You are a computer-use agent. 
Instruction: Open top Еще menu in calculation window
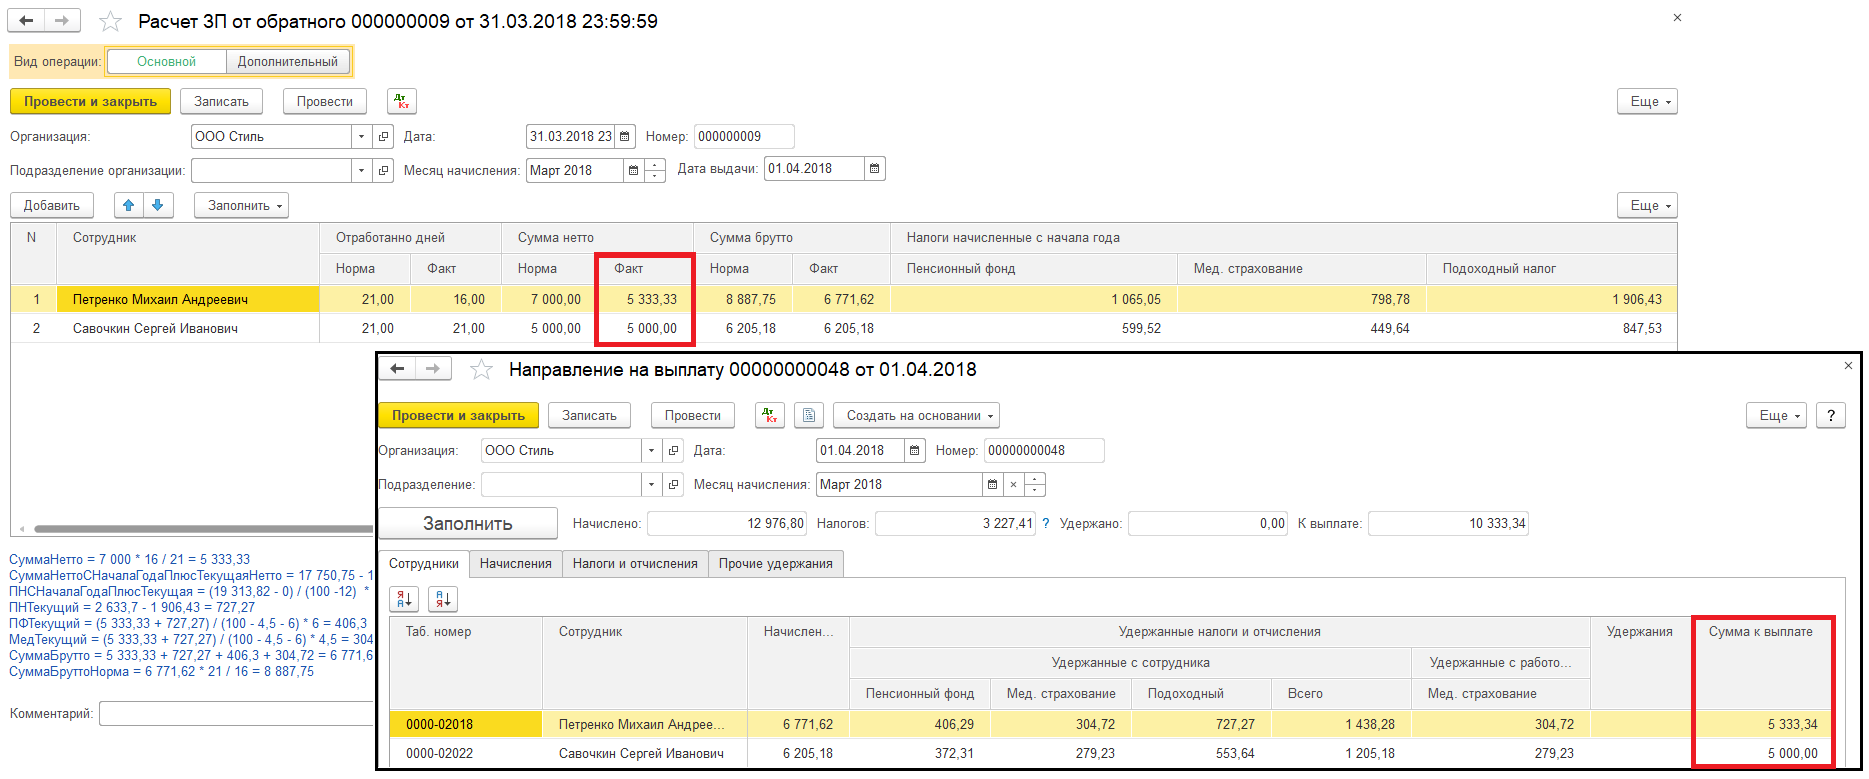point(1647,101)
